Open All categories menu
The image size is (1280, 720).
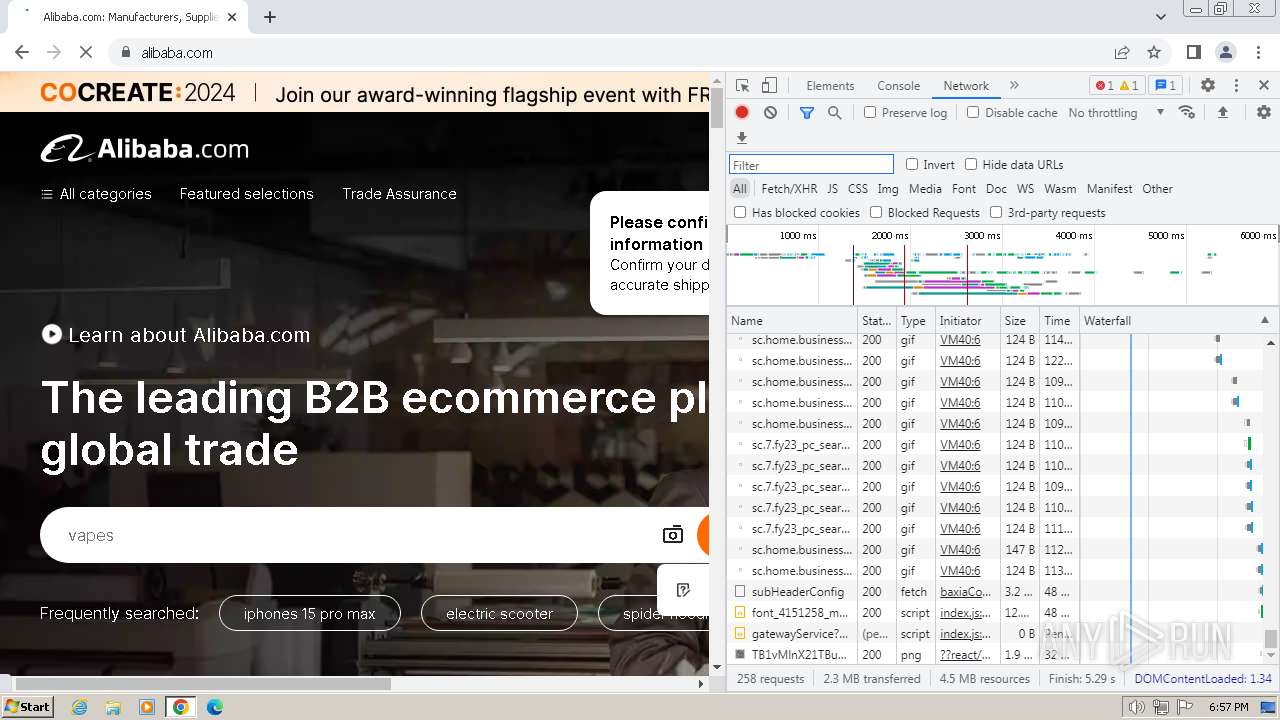(96, 194)
